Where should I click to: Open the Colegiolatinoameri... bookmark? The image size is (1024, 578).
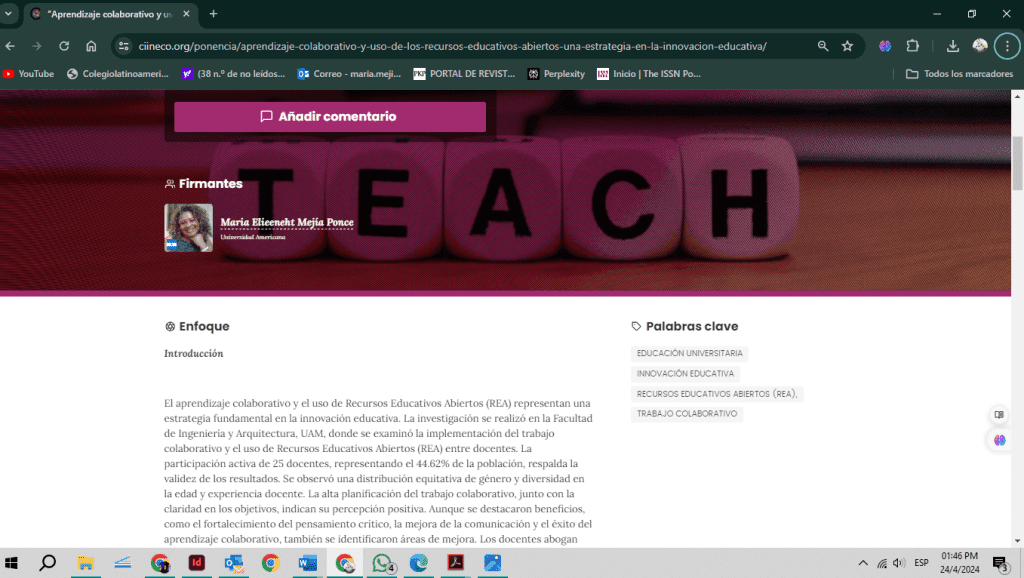[118, 74]
